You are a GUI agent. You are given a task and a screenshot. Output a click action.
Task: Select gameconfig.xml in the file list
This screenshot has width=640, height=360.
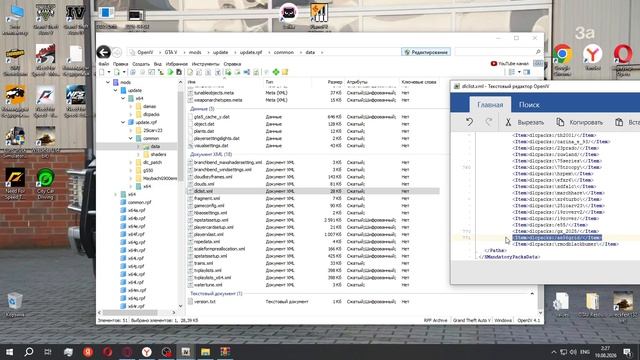tap(209, 206)
